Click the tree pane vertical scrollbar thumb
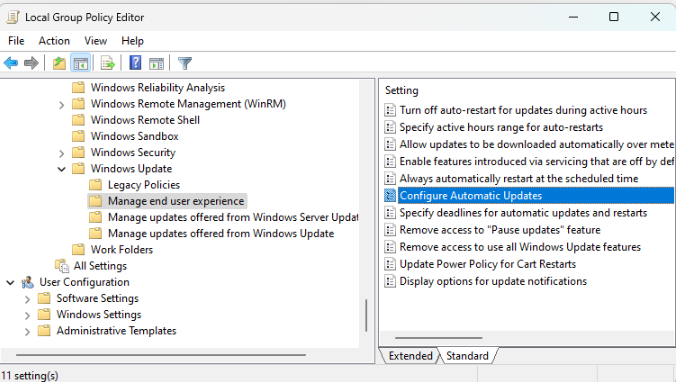The image size is (680, 382). pos(366,315)
